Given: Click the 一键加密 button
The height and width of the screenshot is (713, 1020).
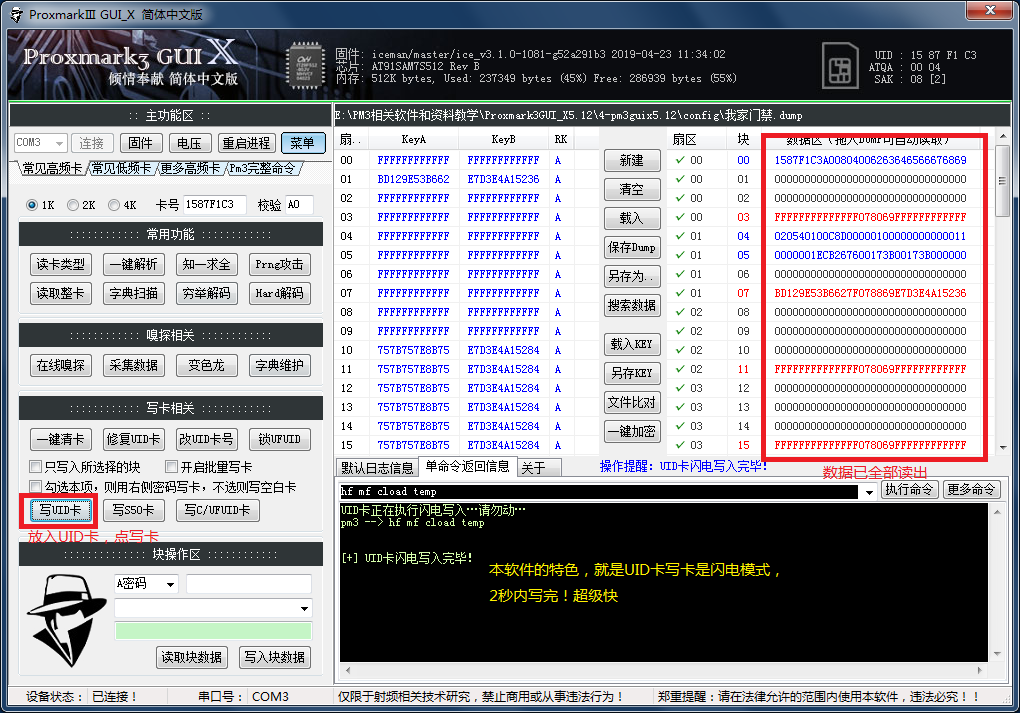Looking at the screenshot, I should click(632, 431).
